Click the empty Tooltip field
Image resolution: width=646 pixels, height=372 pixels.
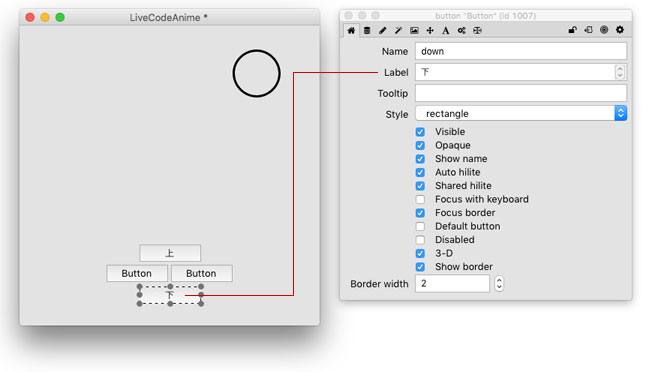[x=521, y=93]
